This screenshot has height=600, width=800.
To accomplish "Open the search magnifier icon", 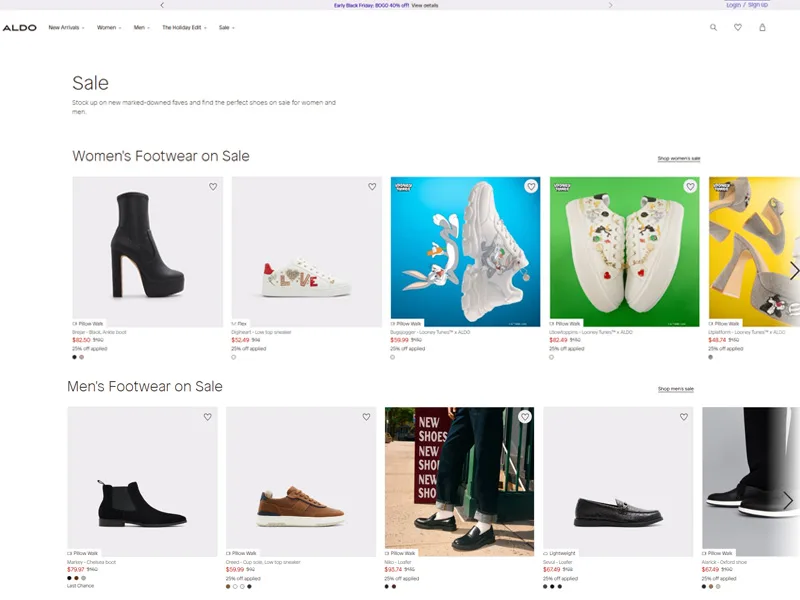I will coord(713,28).
